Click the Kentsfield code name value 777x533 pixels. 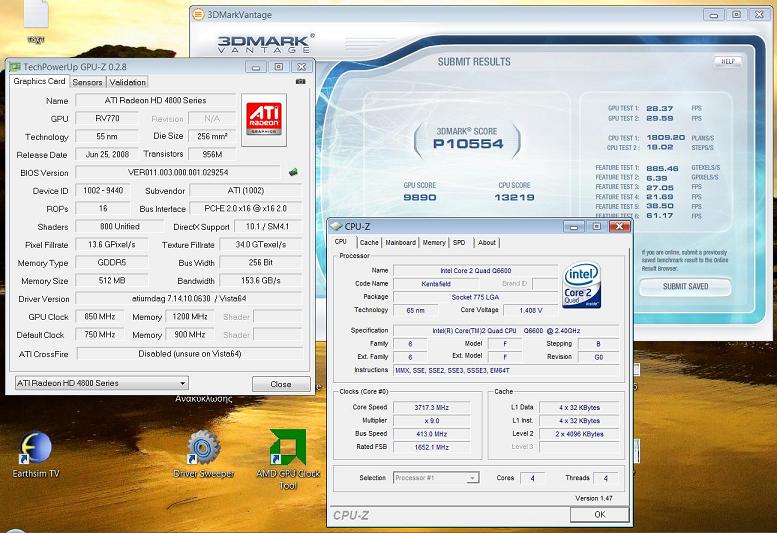coord(436,284)
